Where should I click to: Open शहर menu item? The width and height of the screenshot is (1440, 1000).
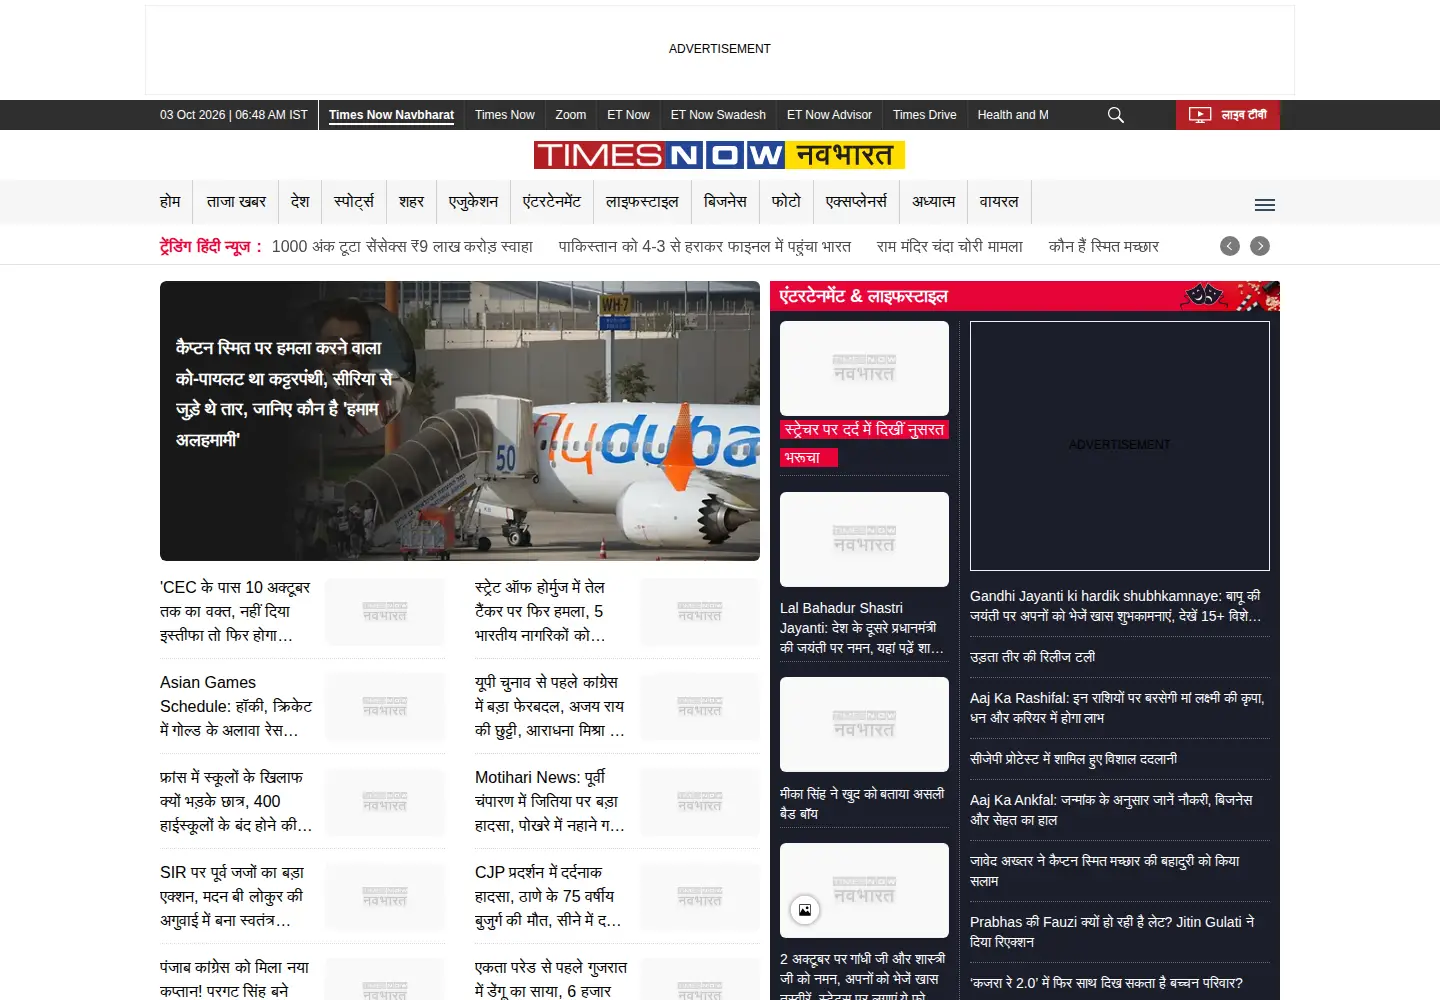[411, 202]
